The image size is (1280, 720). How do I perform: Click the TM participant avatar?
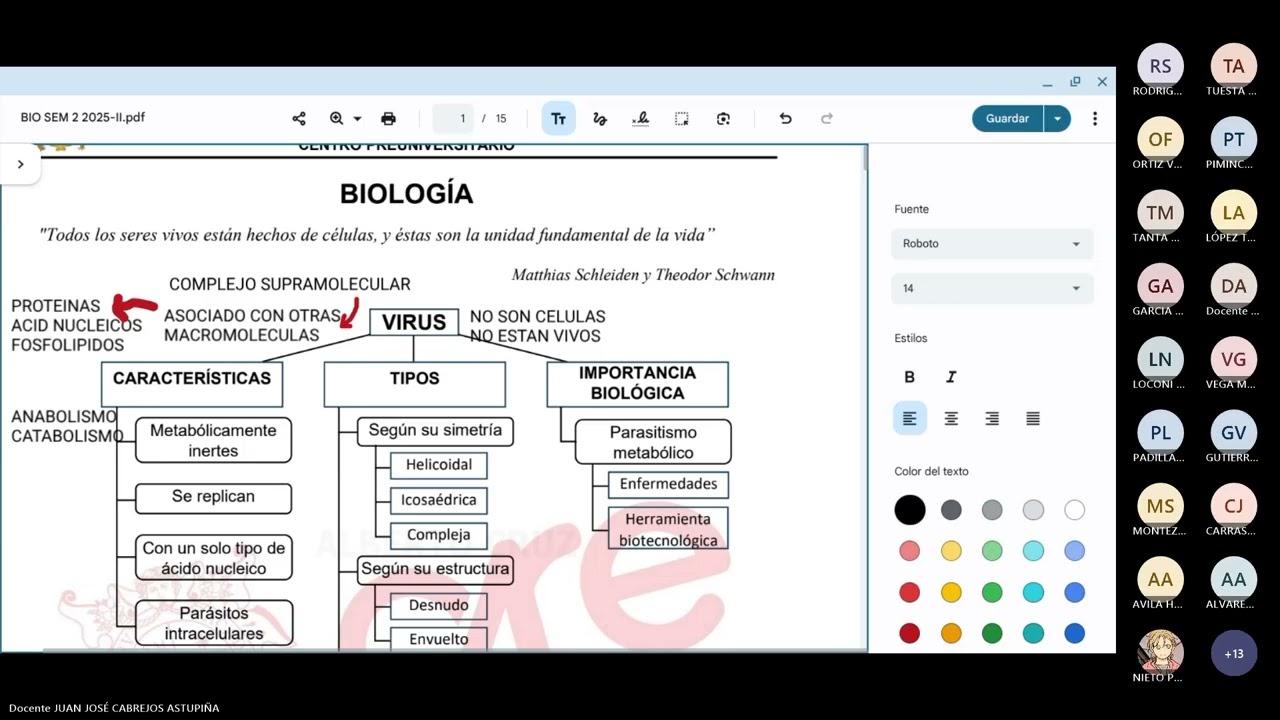pos(1160,213)
